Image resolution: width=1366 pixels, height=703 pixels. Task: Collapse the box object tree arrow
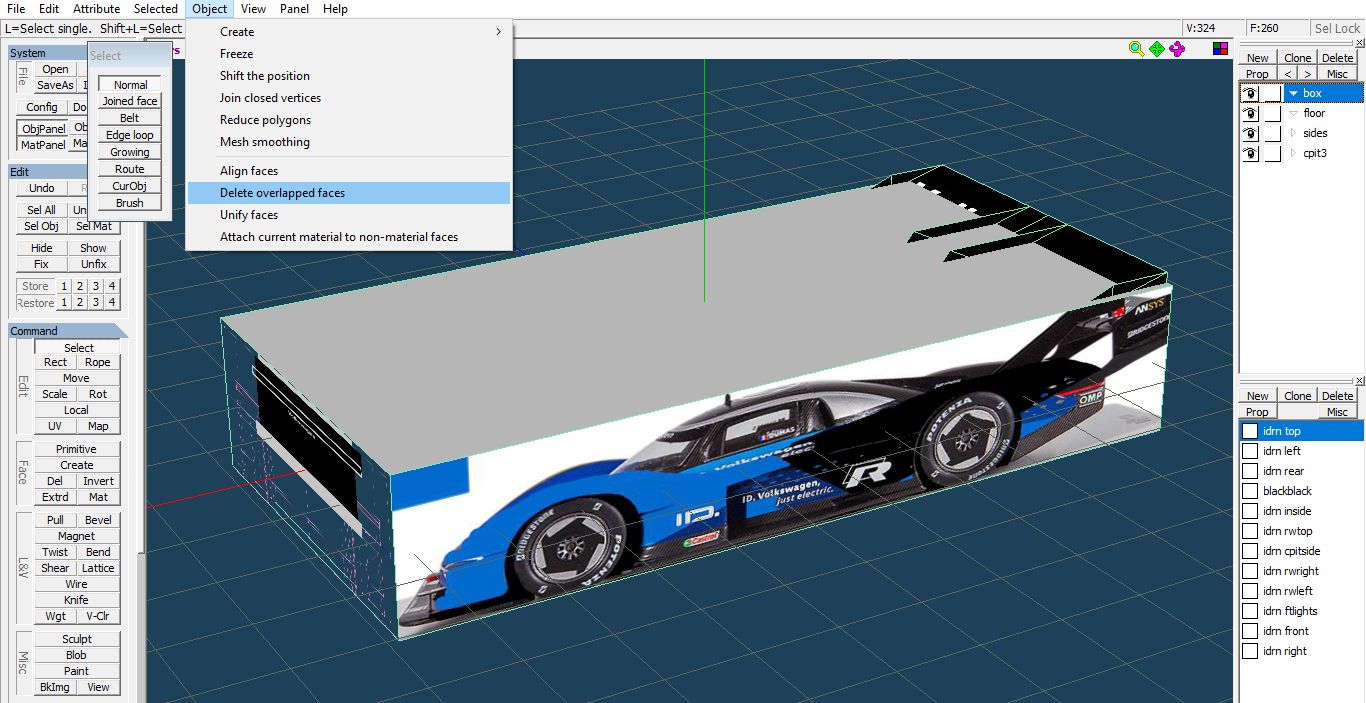[1293, 93]
